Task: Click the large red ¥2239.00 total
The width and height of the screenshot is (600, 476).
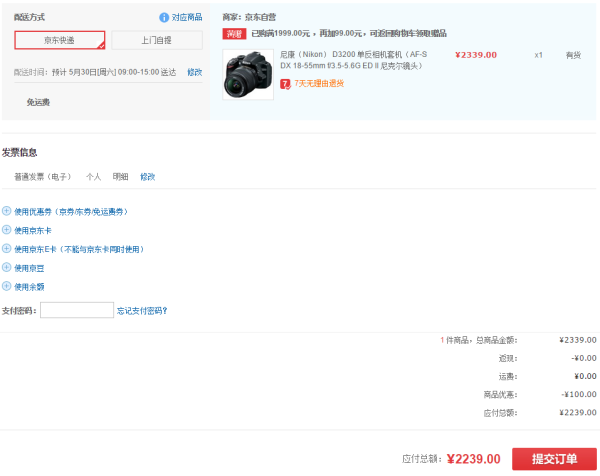Action: click(x=474, y=459)
